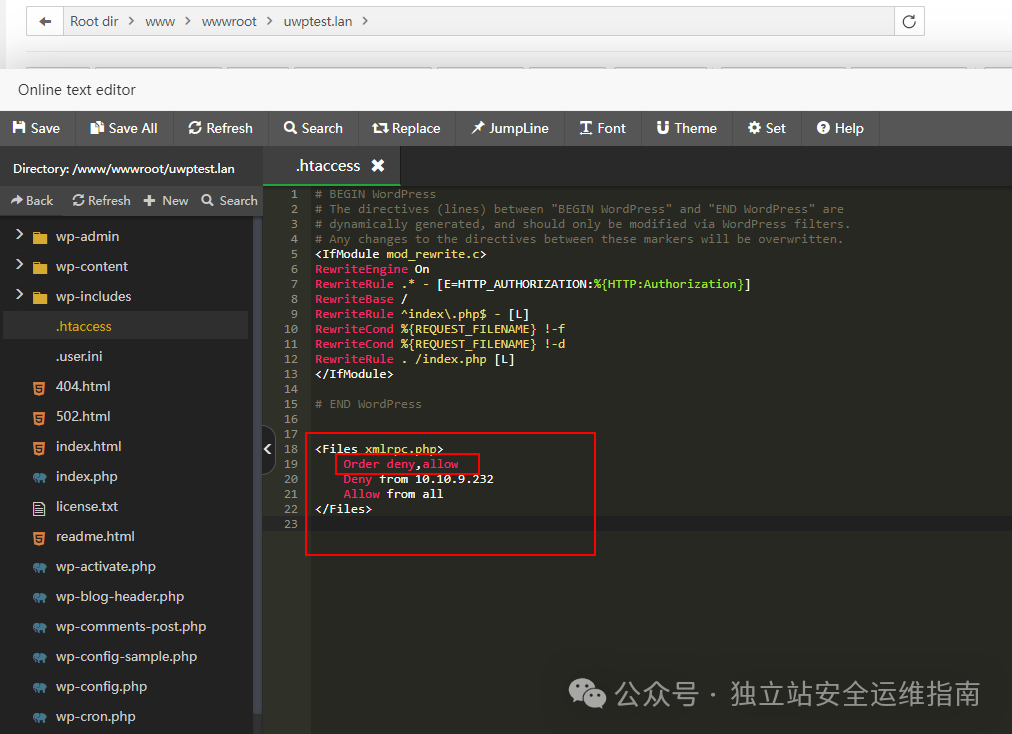Click the 'Deny from 10.10.9.232' line
The image size is (1012, 734).
pyautogui.click(x=418, y=479)
